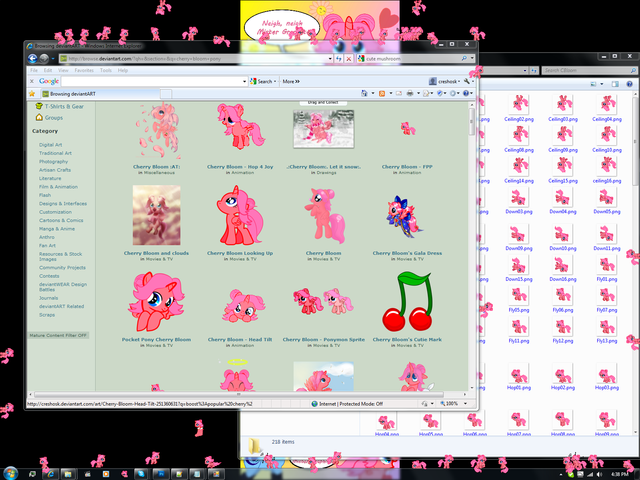Click the Explorer window vertical scrollbar
Viewport: 640px width, 480px height.
tap(636, 261)
